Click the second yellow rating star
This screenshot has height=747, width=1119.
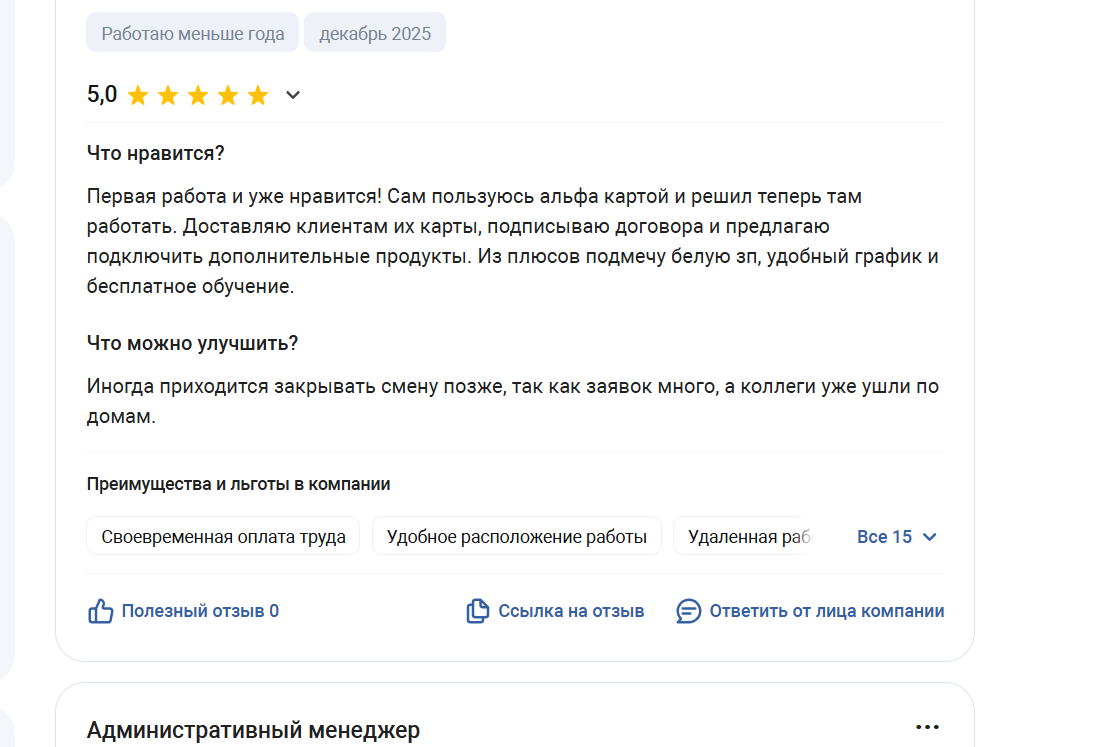(168, 96)
